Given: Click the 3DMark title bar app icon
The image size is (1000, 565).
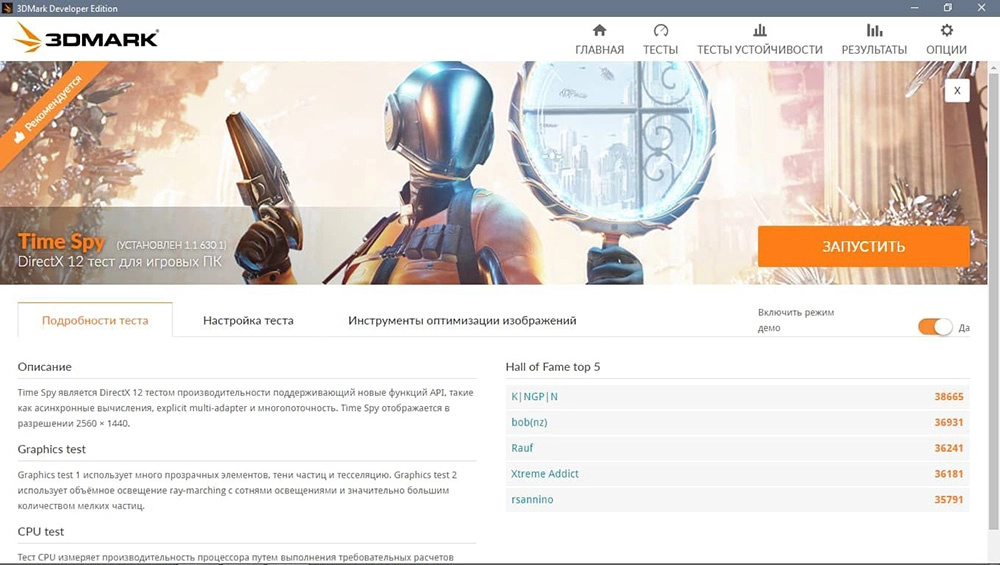Looking at the screenshot, I should pyautogui.click(x=10, y=8).
